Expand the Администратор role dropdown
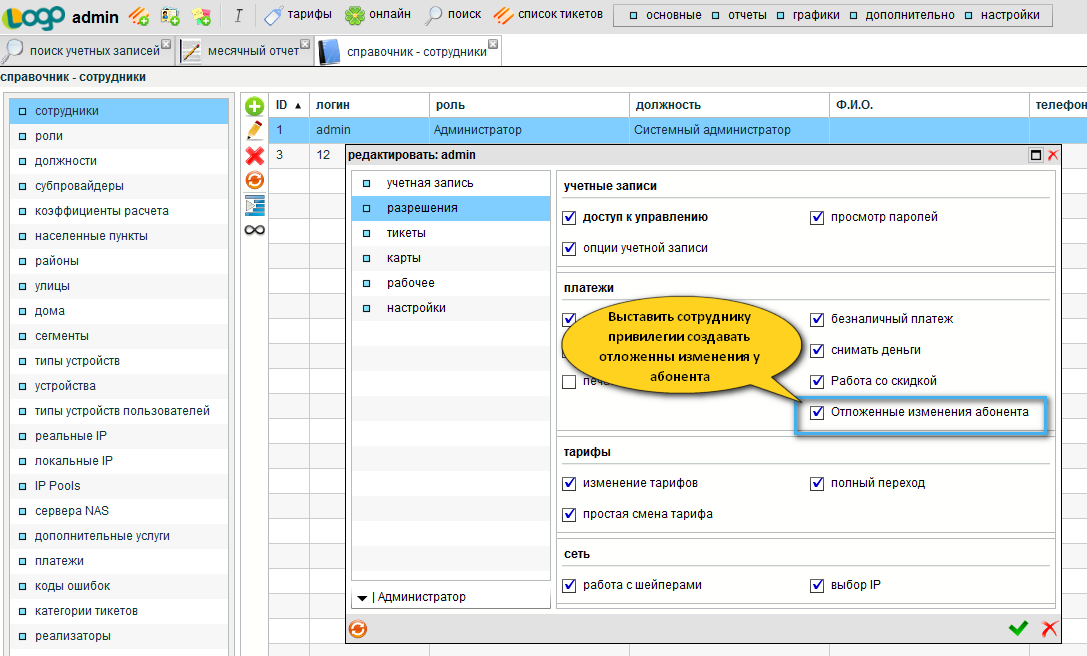This screenshot has height=656, width=1087. point(362,598)
